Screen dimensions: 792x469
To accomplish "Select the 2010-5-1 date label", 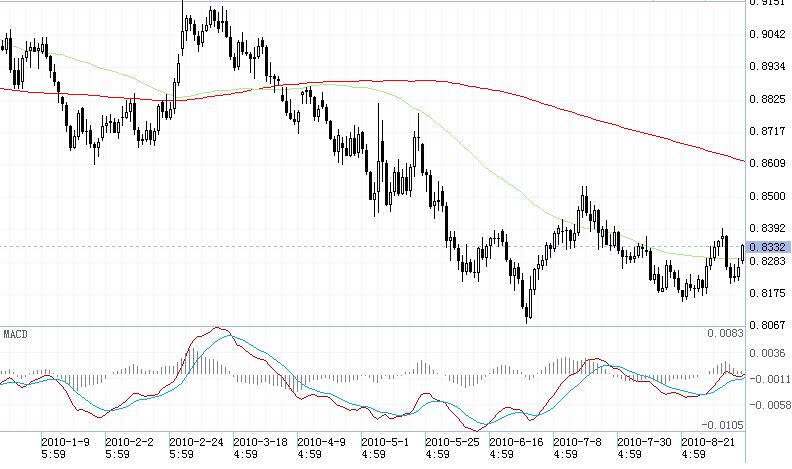I will pyautogui.click(x=385, y=442).
